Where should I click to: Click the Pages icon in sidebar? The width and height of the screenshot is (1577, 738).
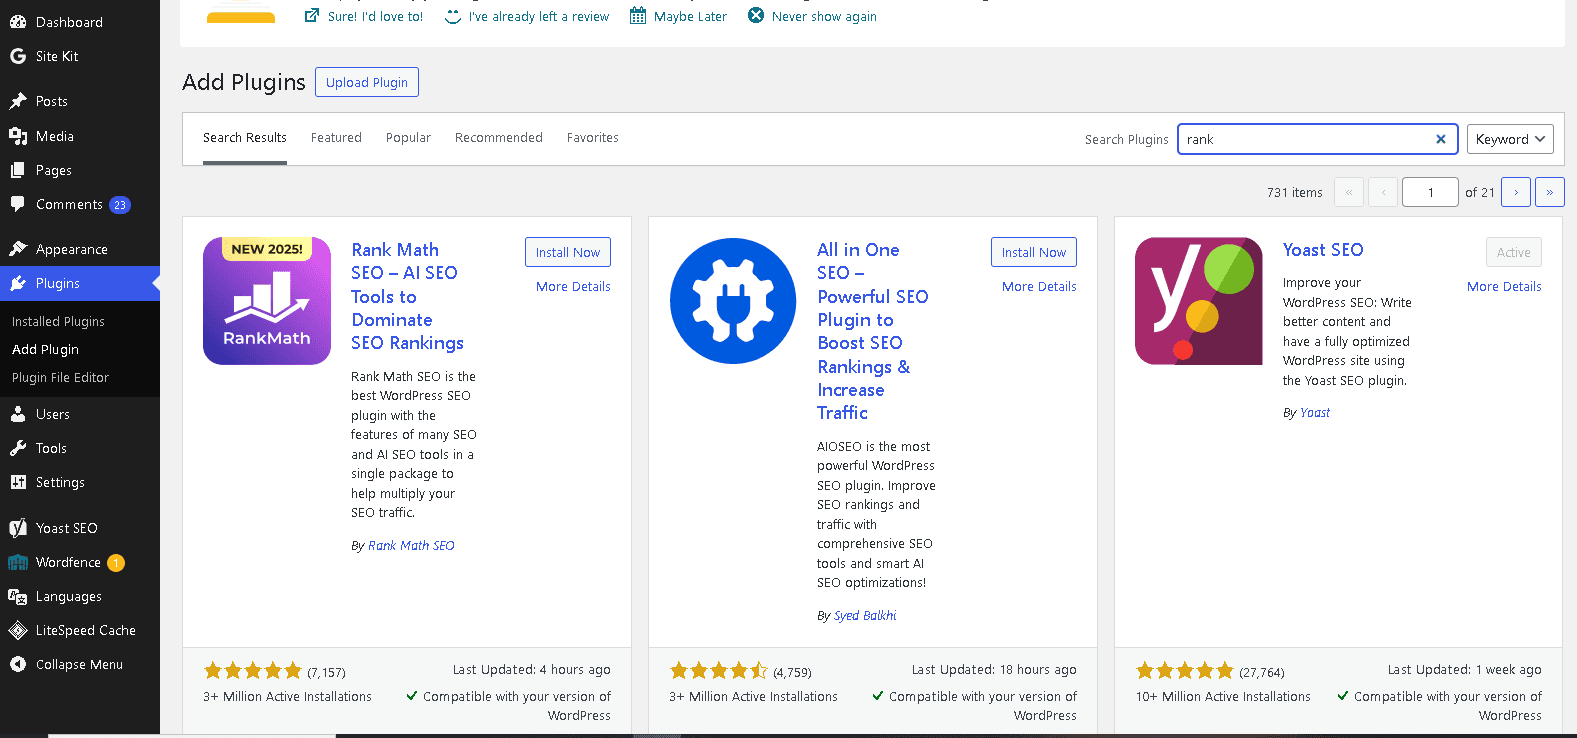click(18, 170)
